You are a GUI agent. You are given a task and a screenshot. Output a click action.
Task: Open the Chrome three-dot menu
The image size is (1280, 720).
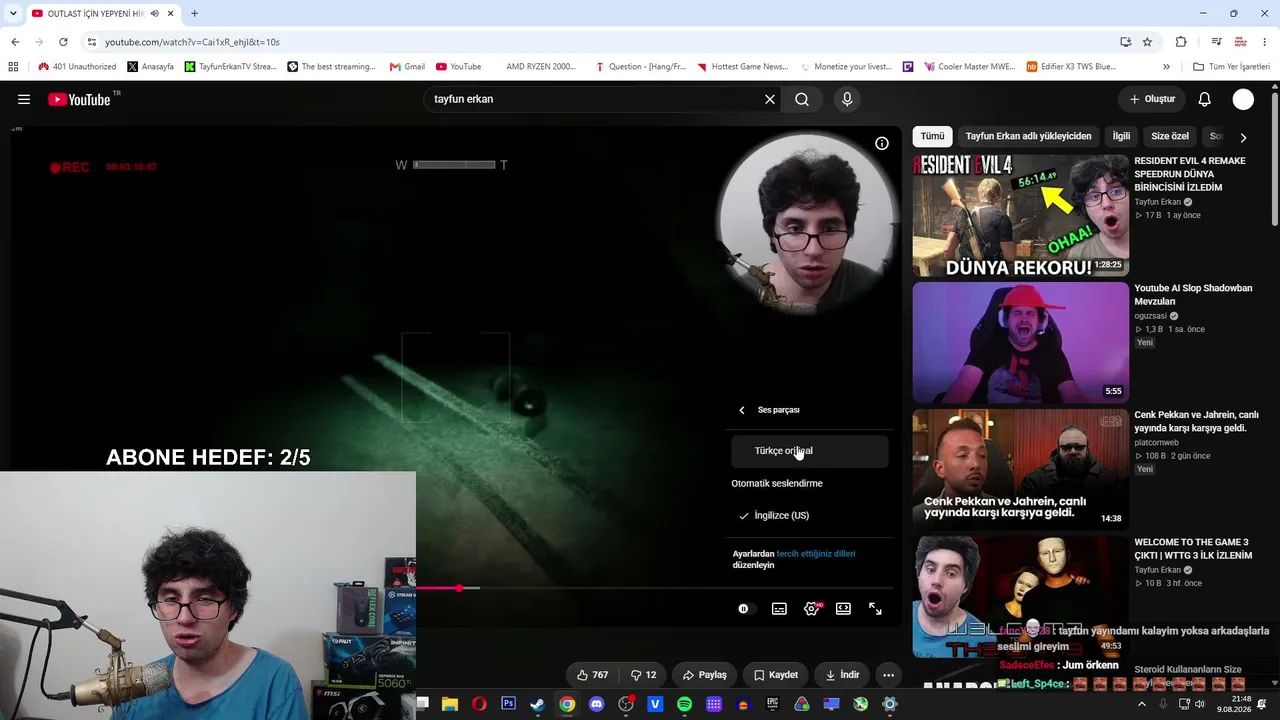(x=1265, y=42)
